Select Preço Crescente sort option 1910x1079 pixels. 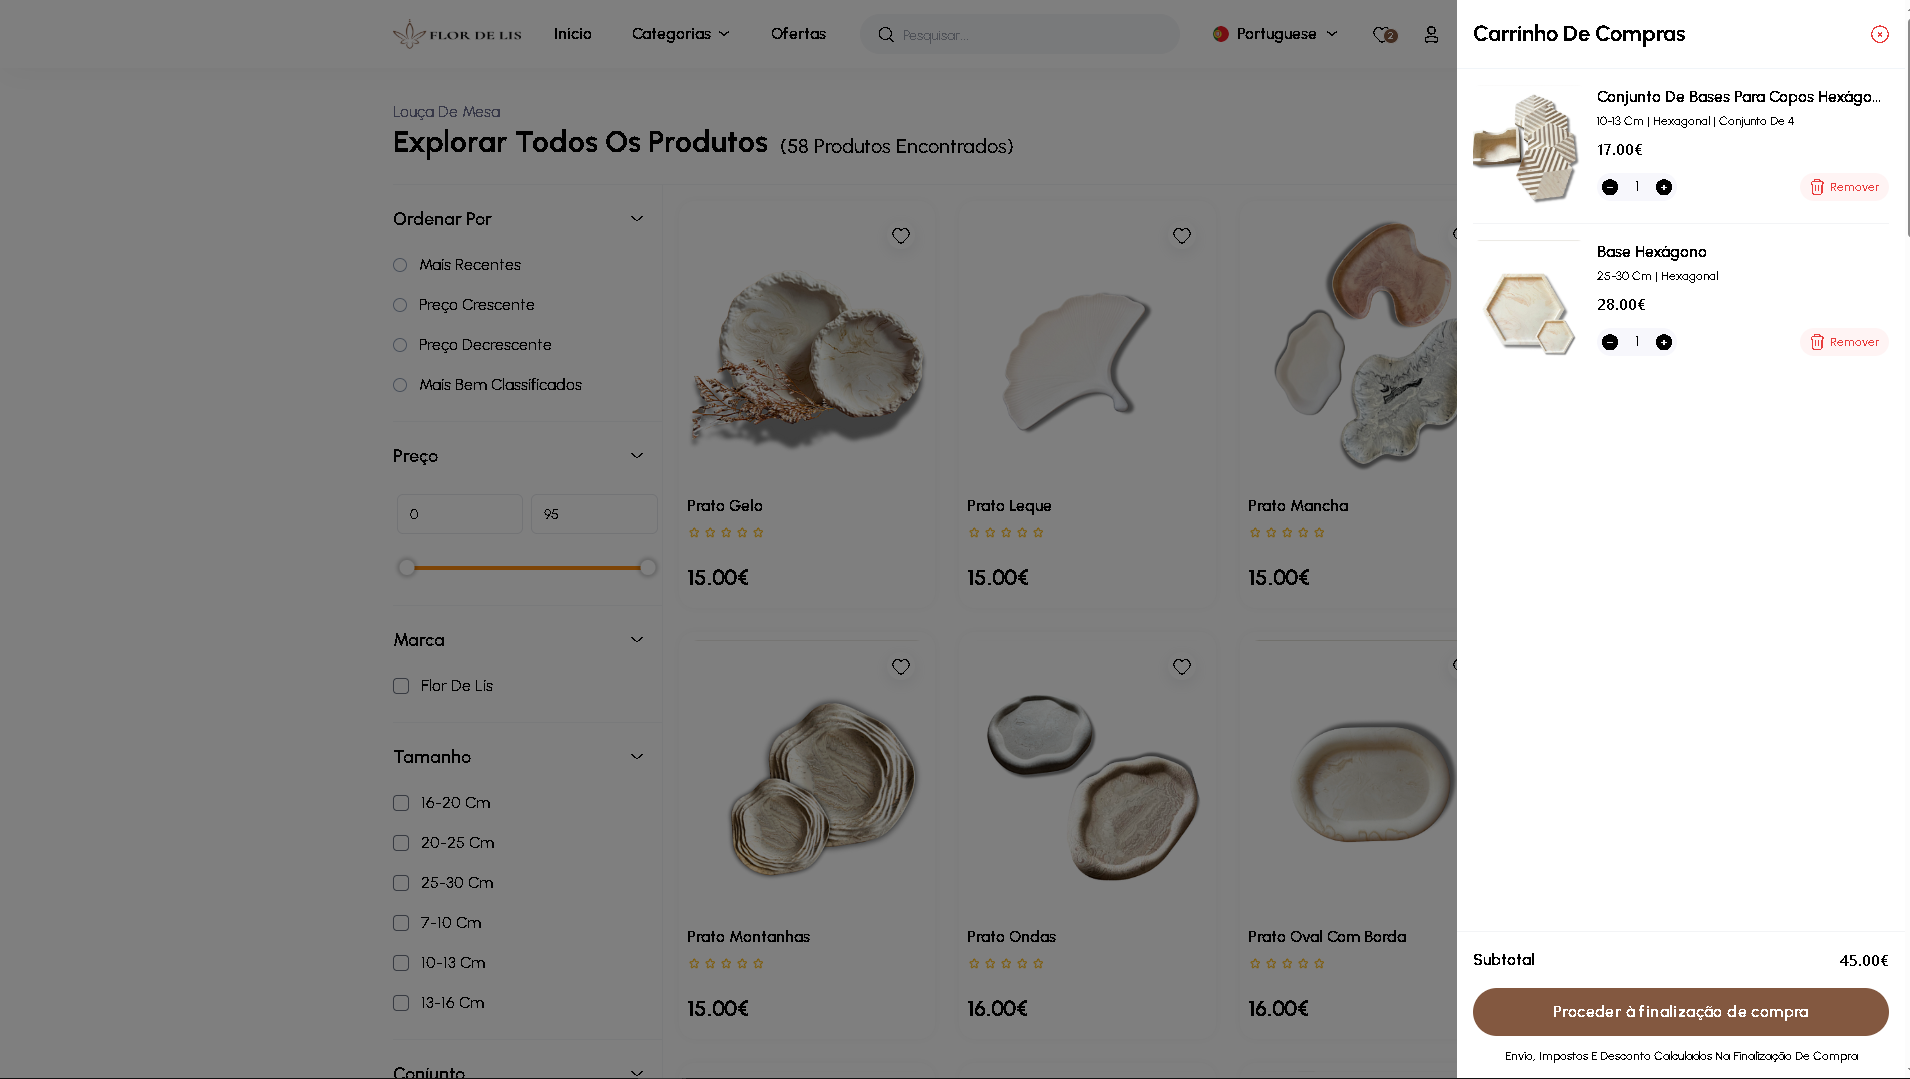400,305
